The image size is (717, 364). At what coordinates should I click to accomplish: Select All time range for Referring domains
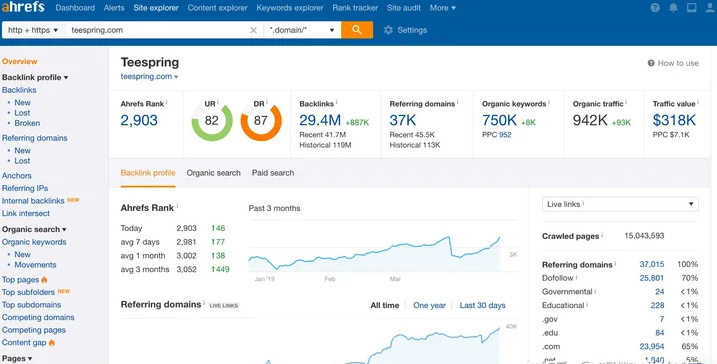(x=385, y=305)
